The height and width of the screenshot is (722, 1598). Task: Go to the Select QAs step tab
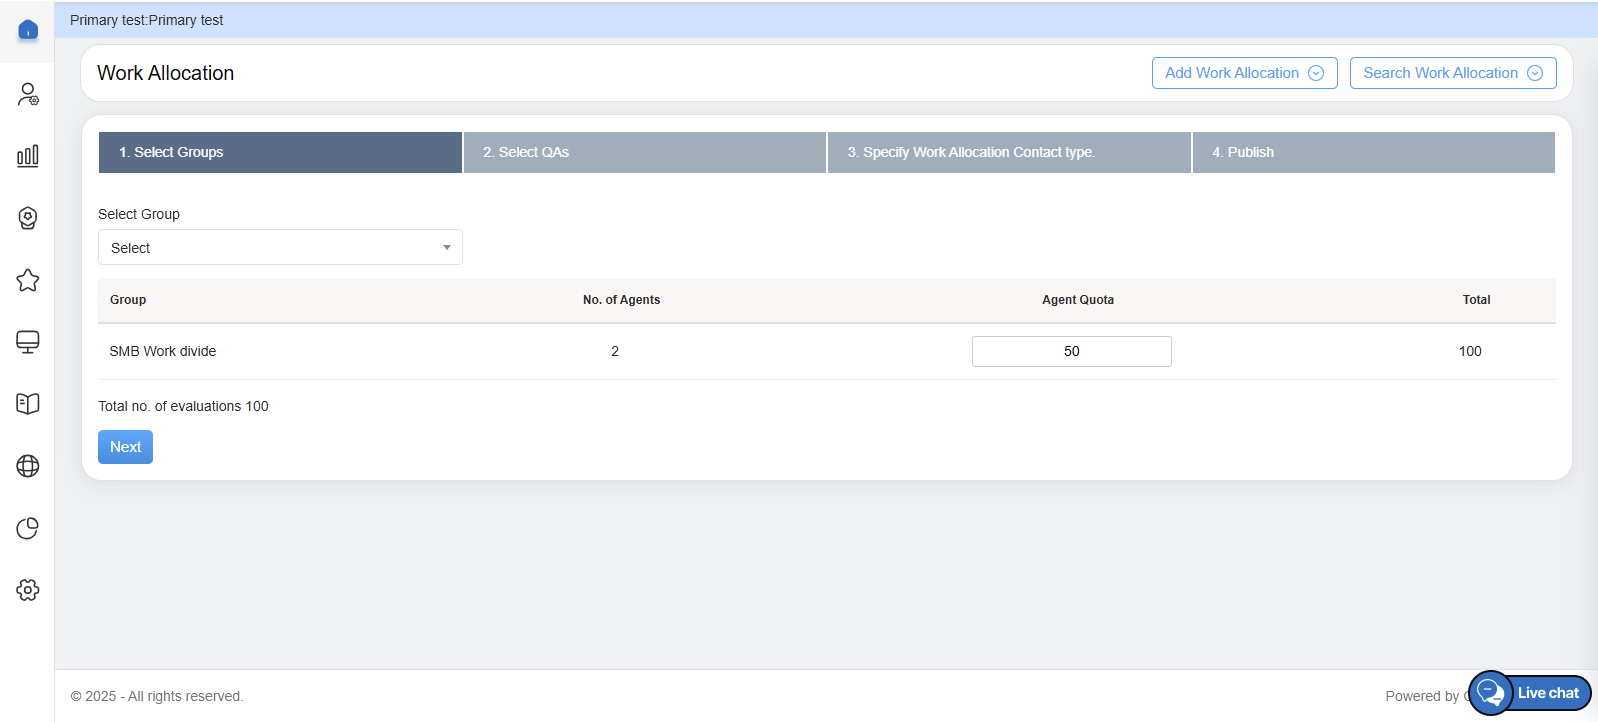(x=644, y=152)
